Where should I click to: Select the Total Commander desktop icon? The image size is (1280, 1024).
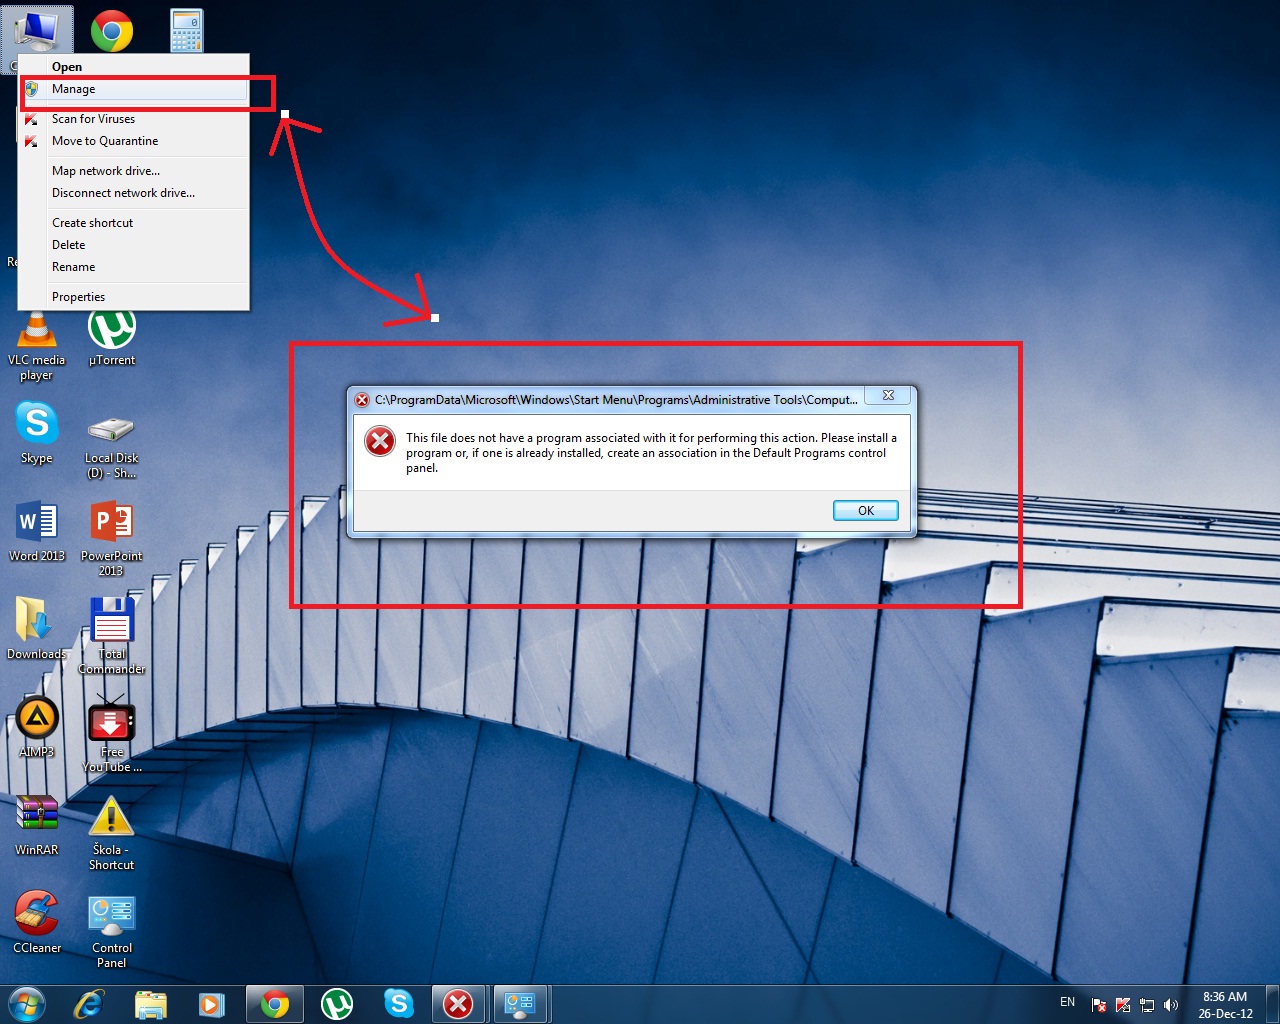pos(111,636)
